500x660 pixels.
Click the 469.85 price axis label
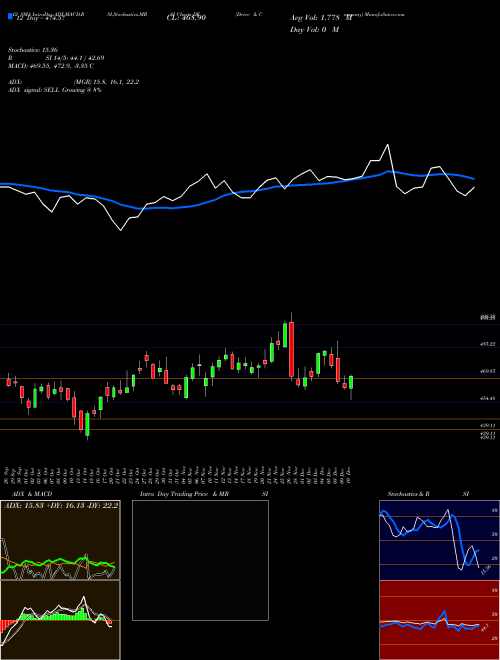pos(488,371)
